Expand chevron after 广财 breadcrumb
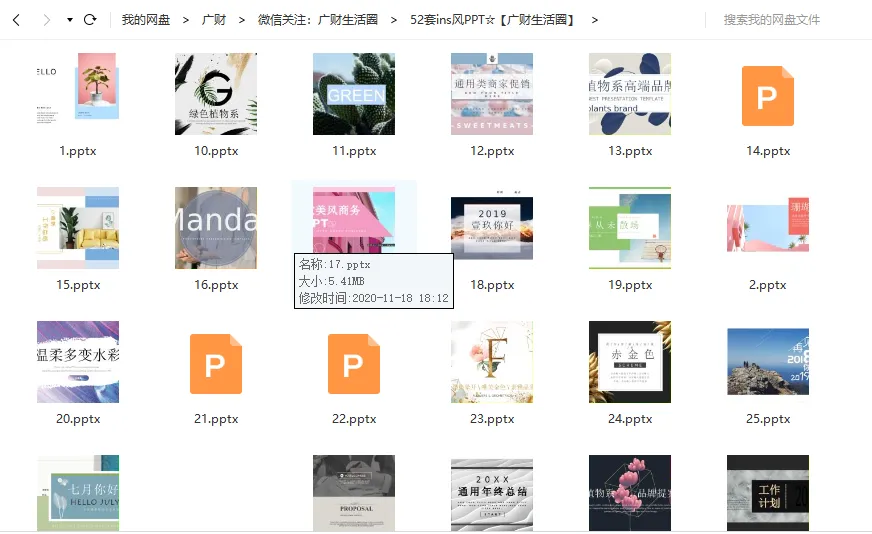The image size is (872, 534). click(241, 20)
